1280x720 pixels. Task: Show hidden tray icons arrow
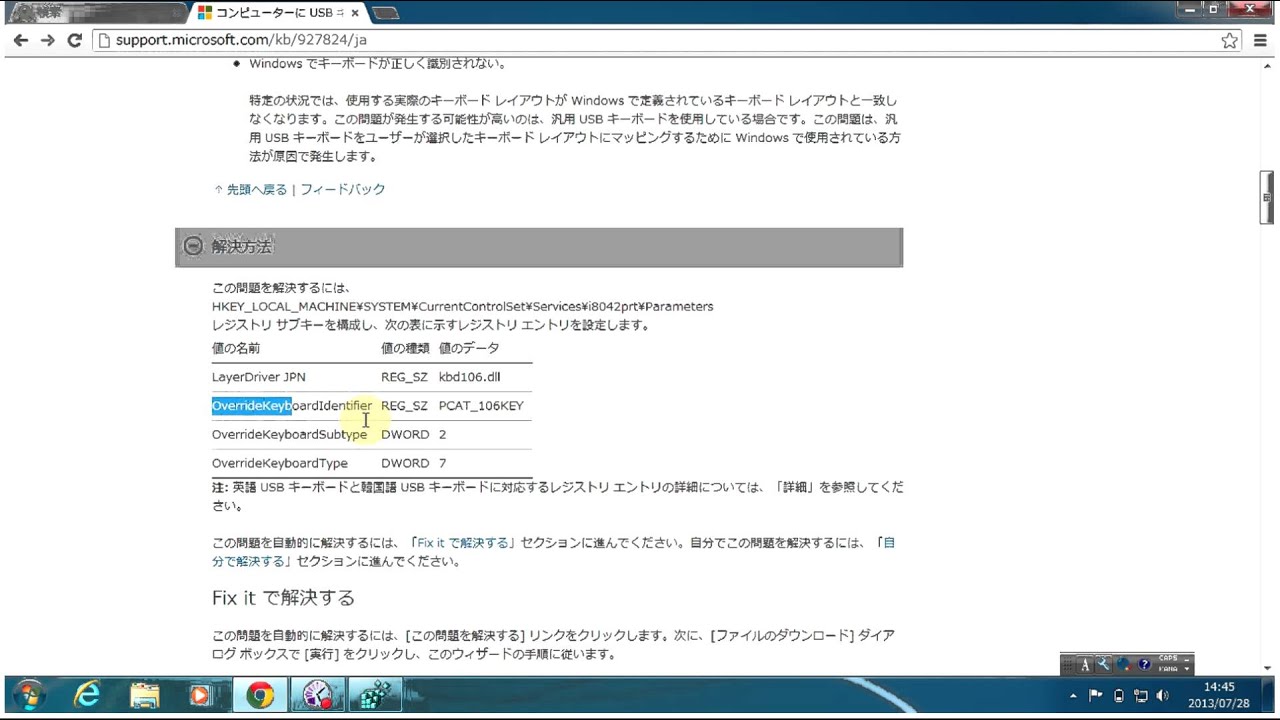pyautogui.click(x=1074, y=695)
